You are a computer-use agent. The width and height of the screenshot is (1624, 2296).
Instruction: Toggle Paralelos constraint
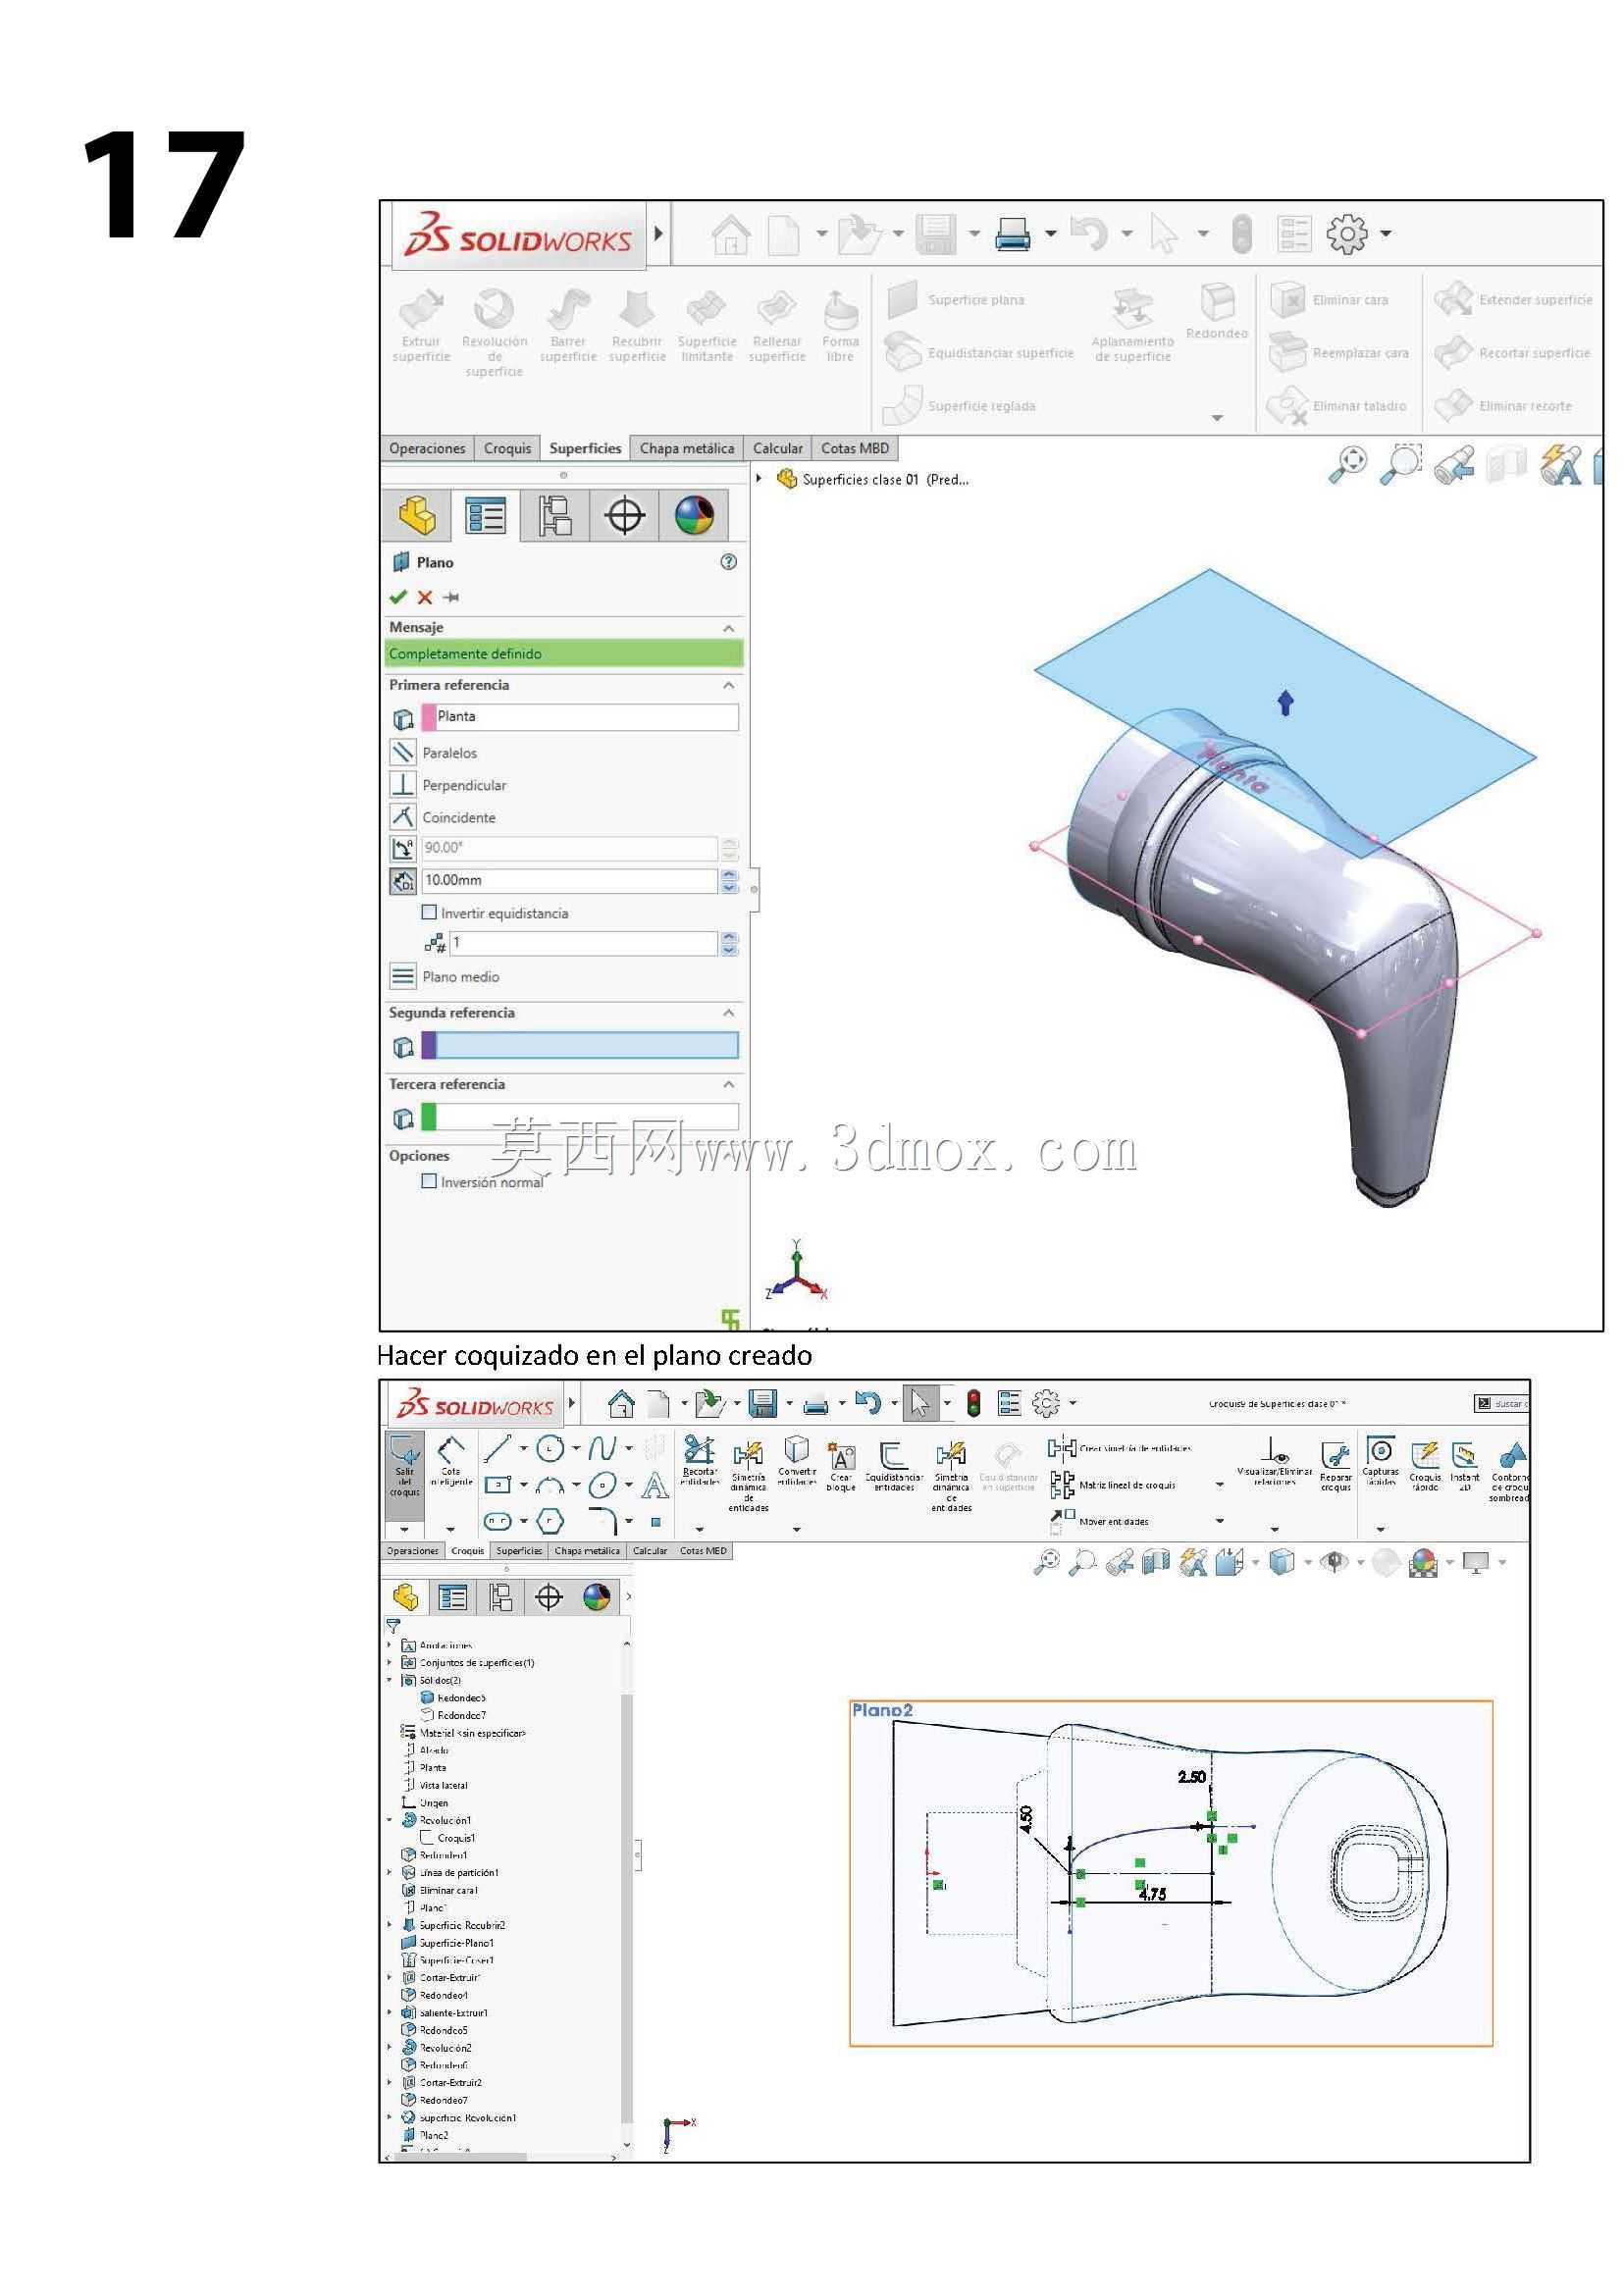point(403,752)
